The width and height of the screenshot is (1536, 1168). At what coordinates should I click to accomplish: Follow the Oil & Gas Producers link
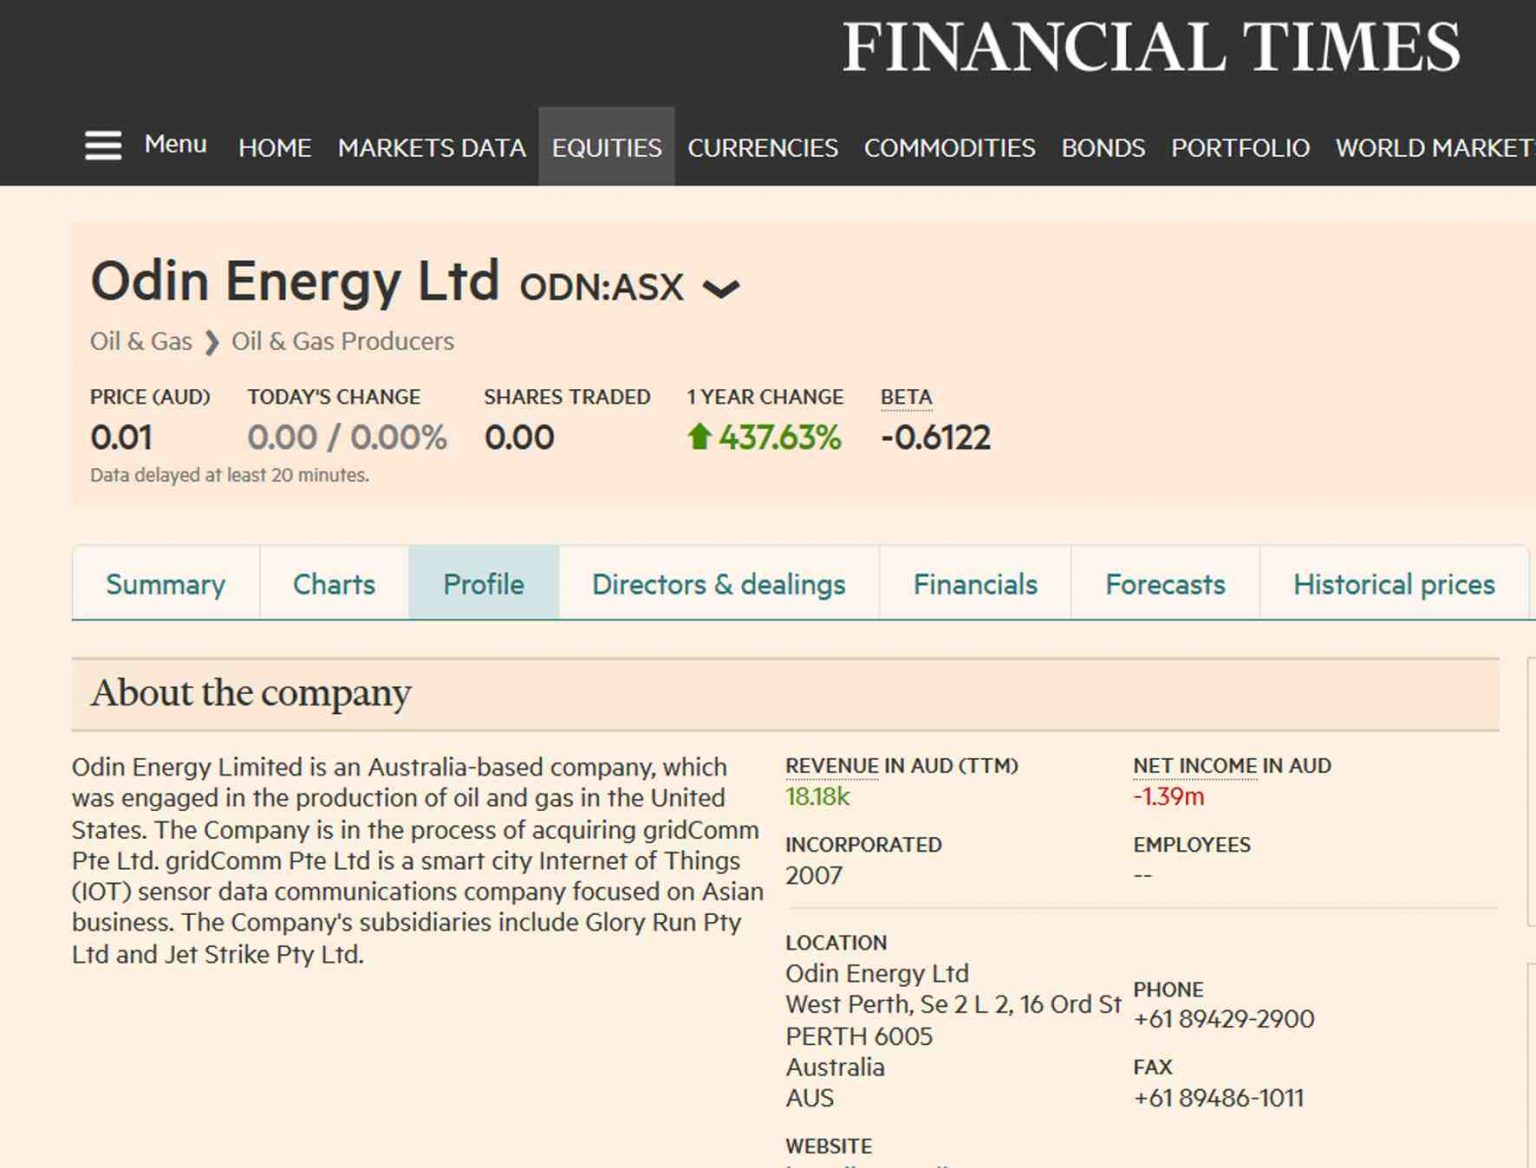coord(342,342)
